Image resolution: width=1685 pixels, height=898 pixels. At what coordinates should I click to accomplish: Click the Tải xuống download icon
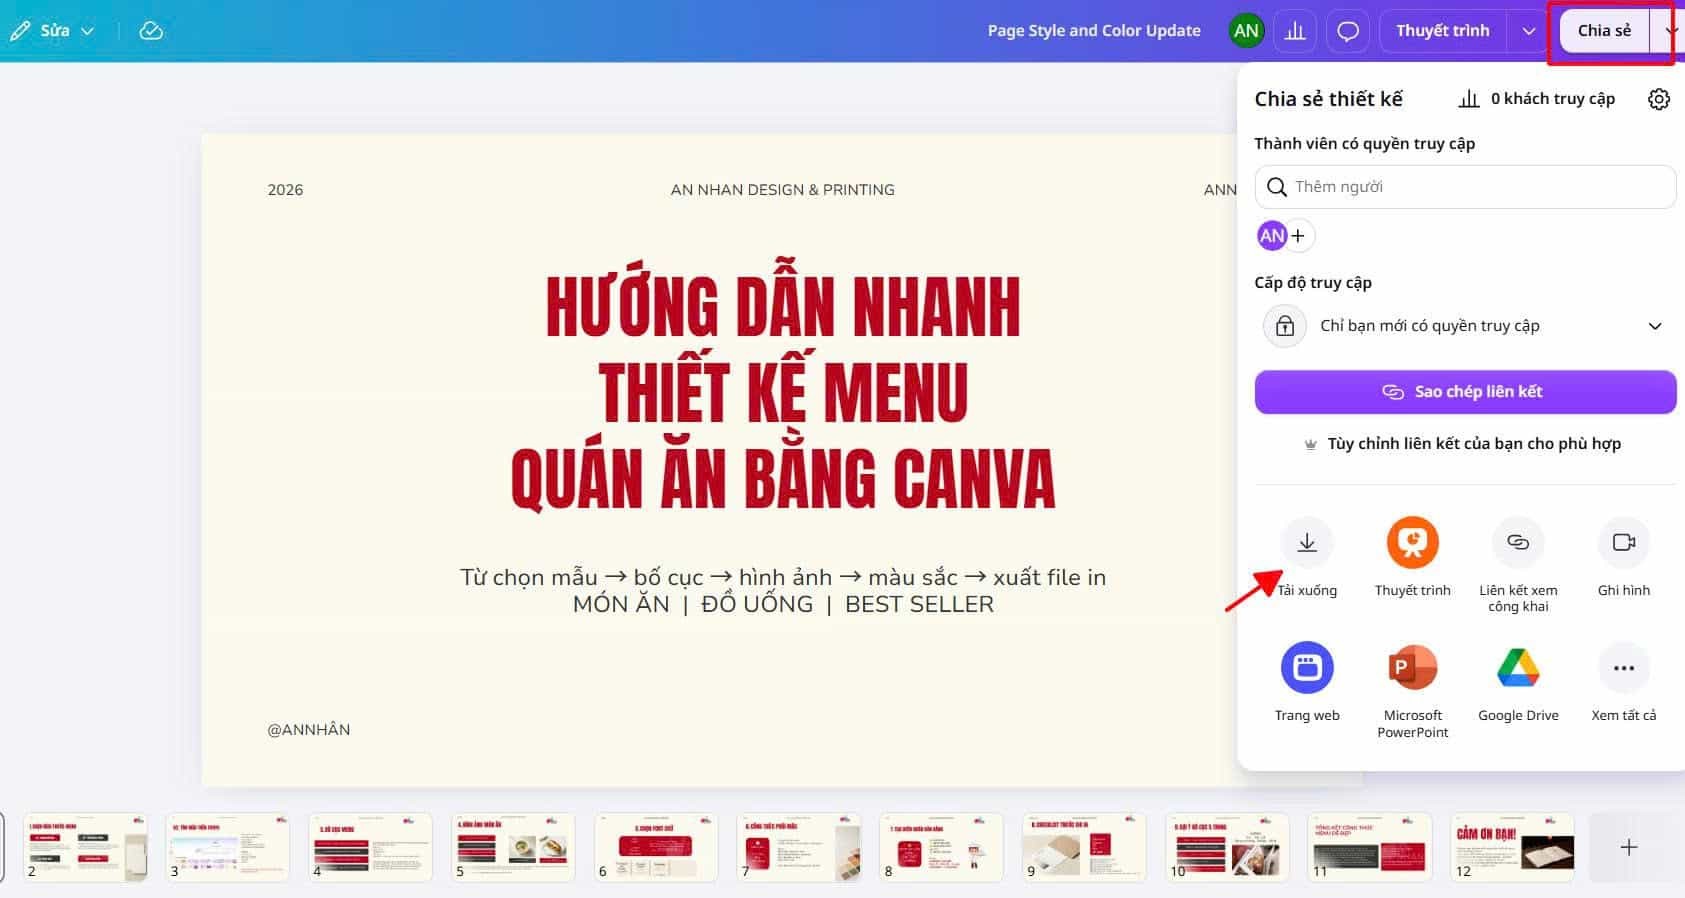[x=1307, y=542]
